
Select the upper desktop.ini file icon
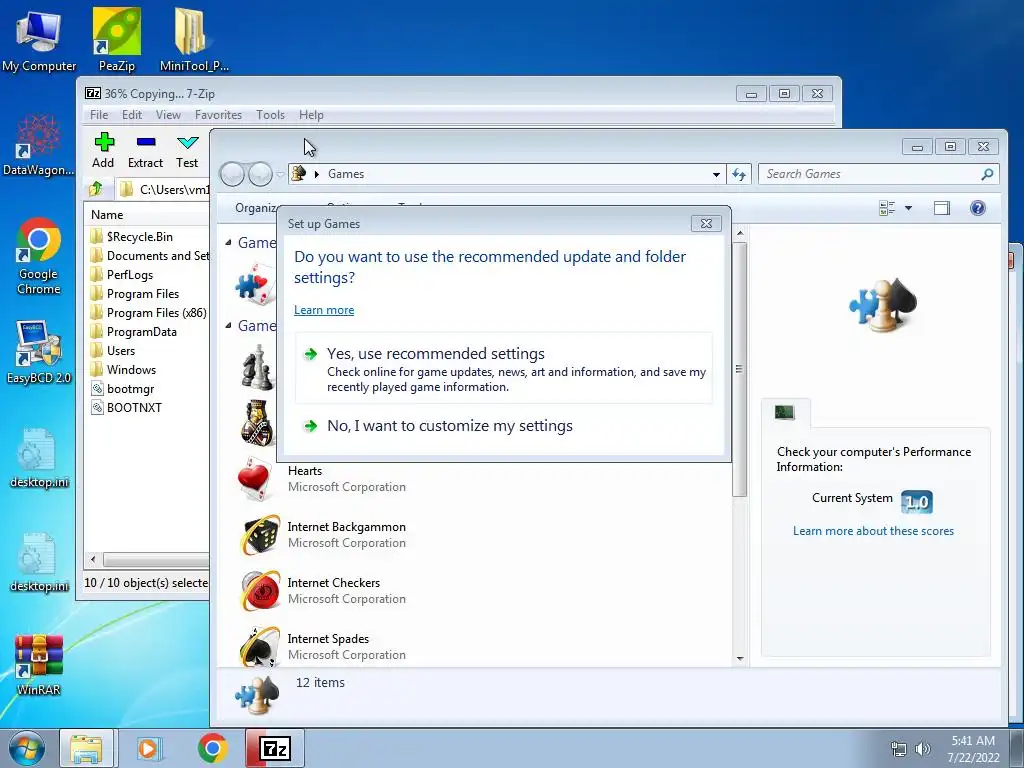(x=39, y=458)
